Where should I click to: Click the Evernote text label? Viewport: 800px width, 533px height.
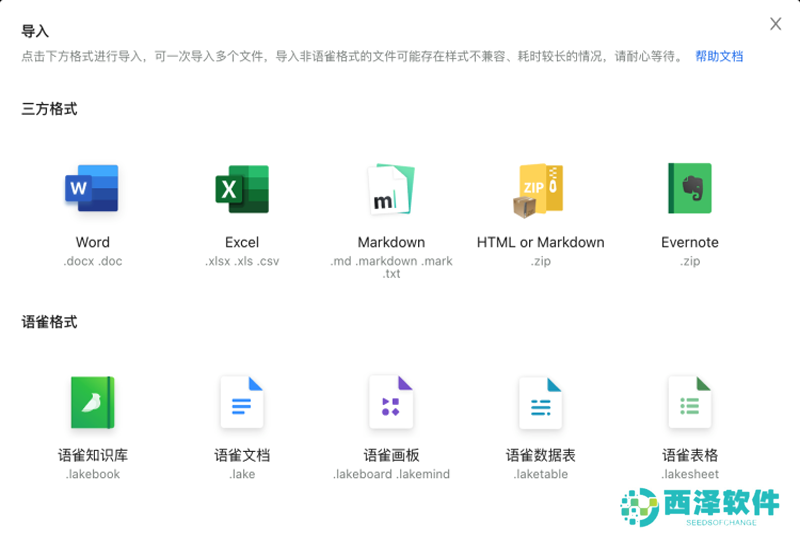tap(690, 242)
